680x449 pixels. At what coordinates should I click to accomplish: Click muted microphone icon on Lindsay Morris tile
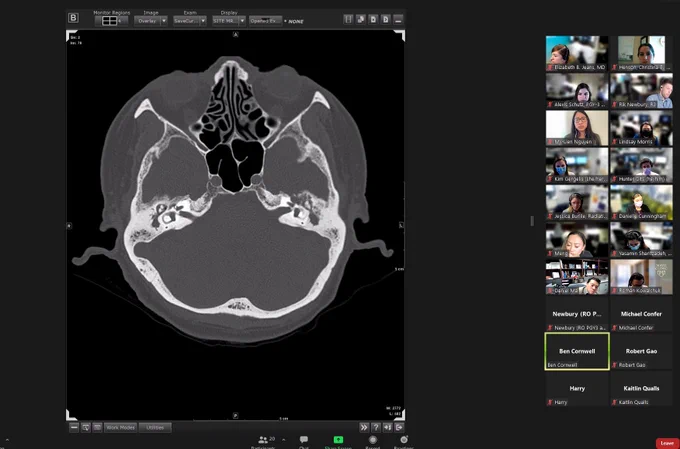pyautogui.click(x=615, y=142)
